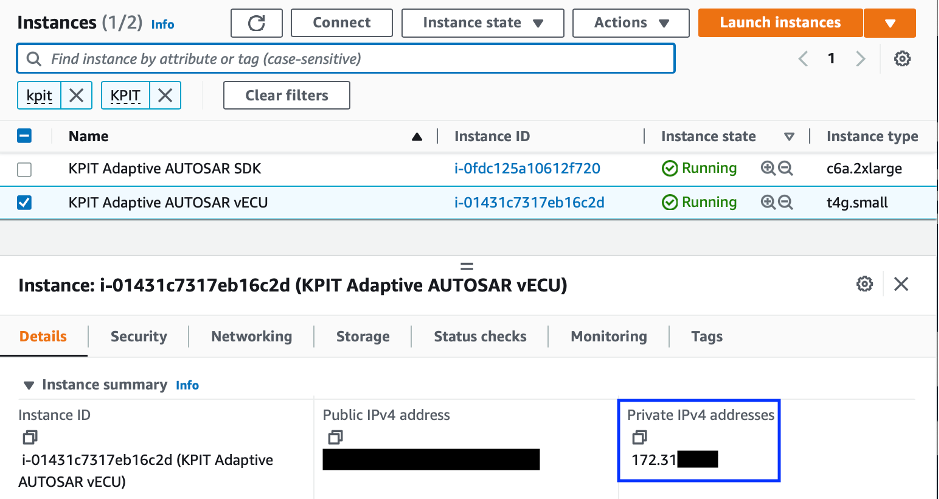Copy the Private IPv4 address
Screen dimensions: 939x499
coord(639,437)
